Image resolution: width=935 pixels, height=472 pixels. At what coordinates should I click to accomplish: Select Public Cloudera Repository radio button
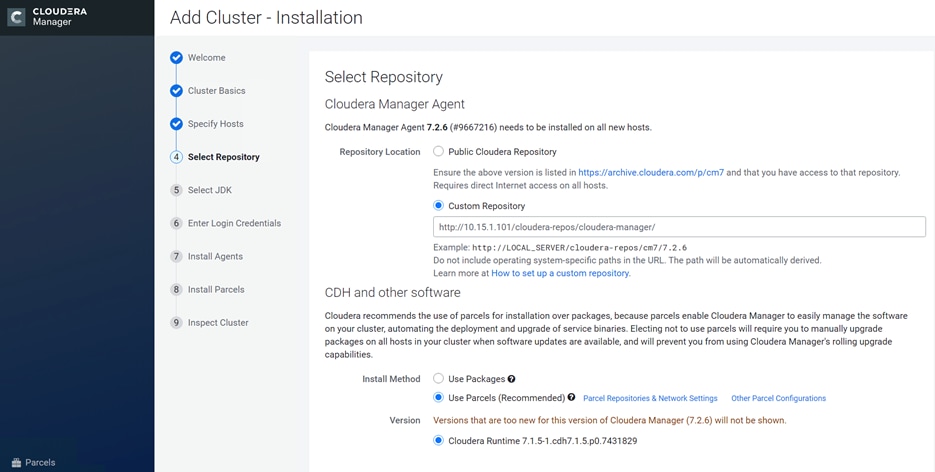tap(438, 151)
